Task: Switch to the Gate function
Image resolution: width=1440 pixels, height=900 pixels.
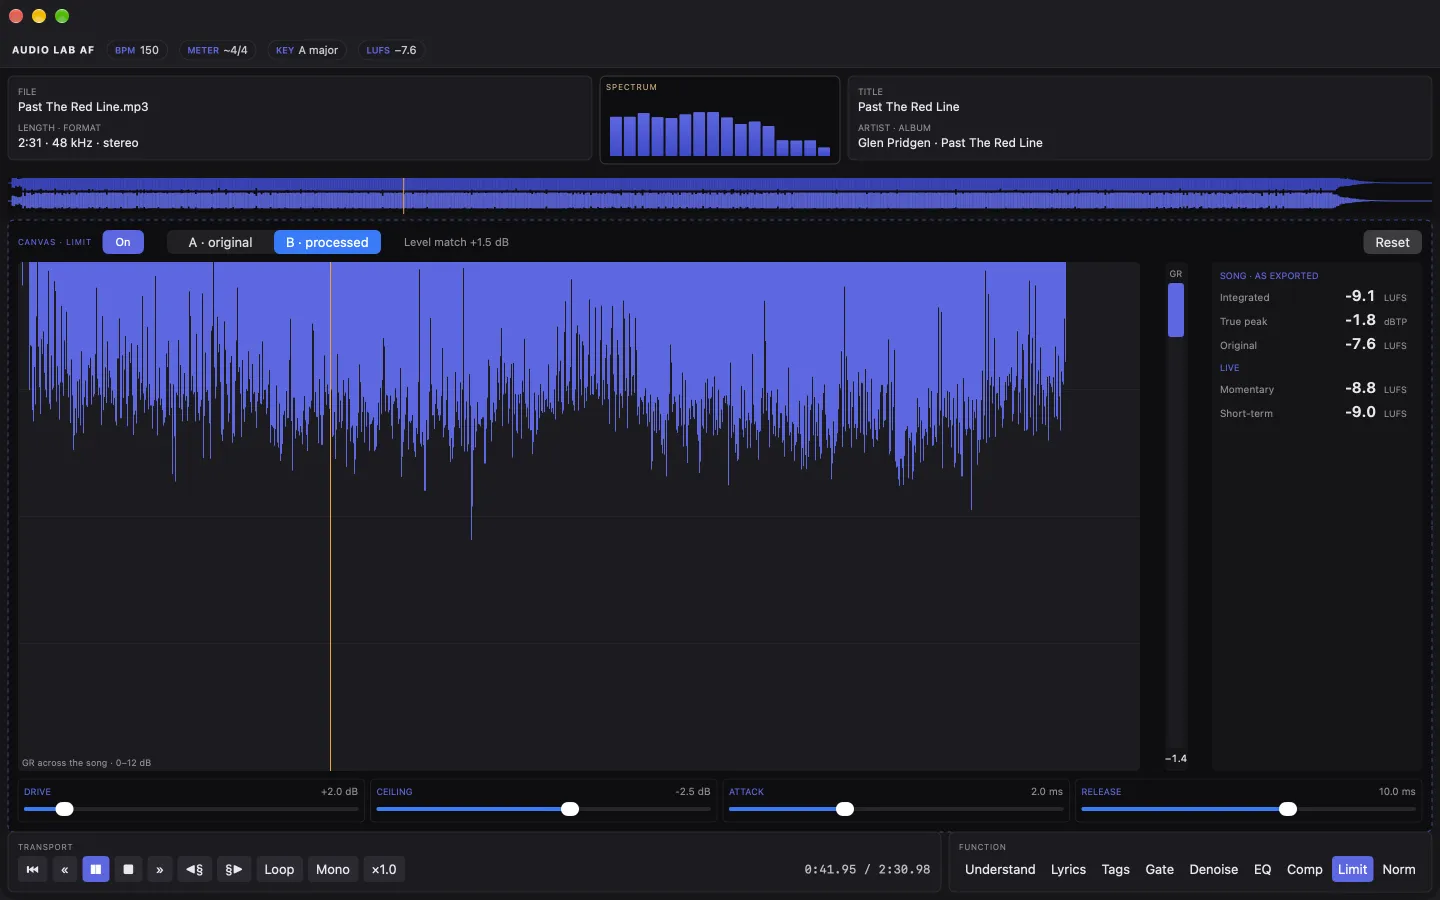Action: click(1159, 869)
